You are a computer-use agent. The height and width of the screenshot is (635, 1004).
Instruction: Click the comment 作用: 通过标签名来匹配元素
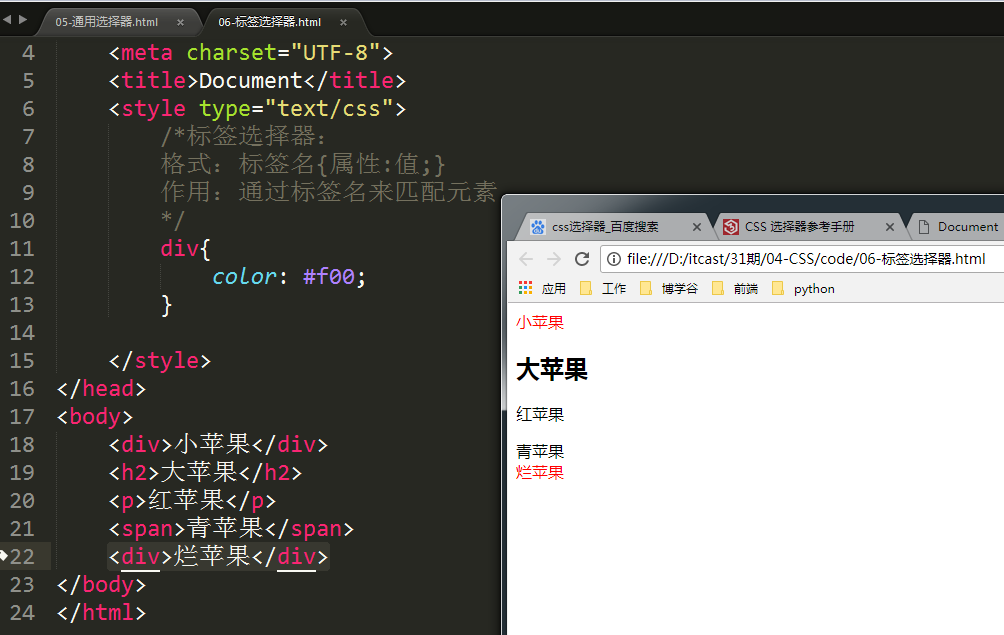[x=328, y=193]
